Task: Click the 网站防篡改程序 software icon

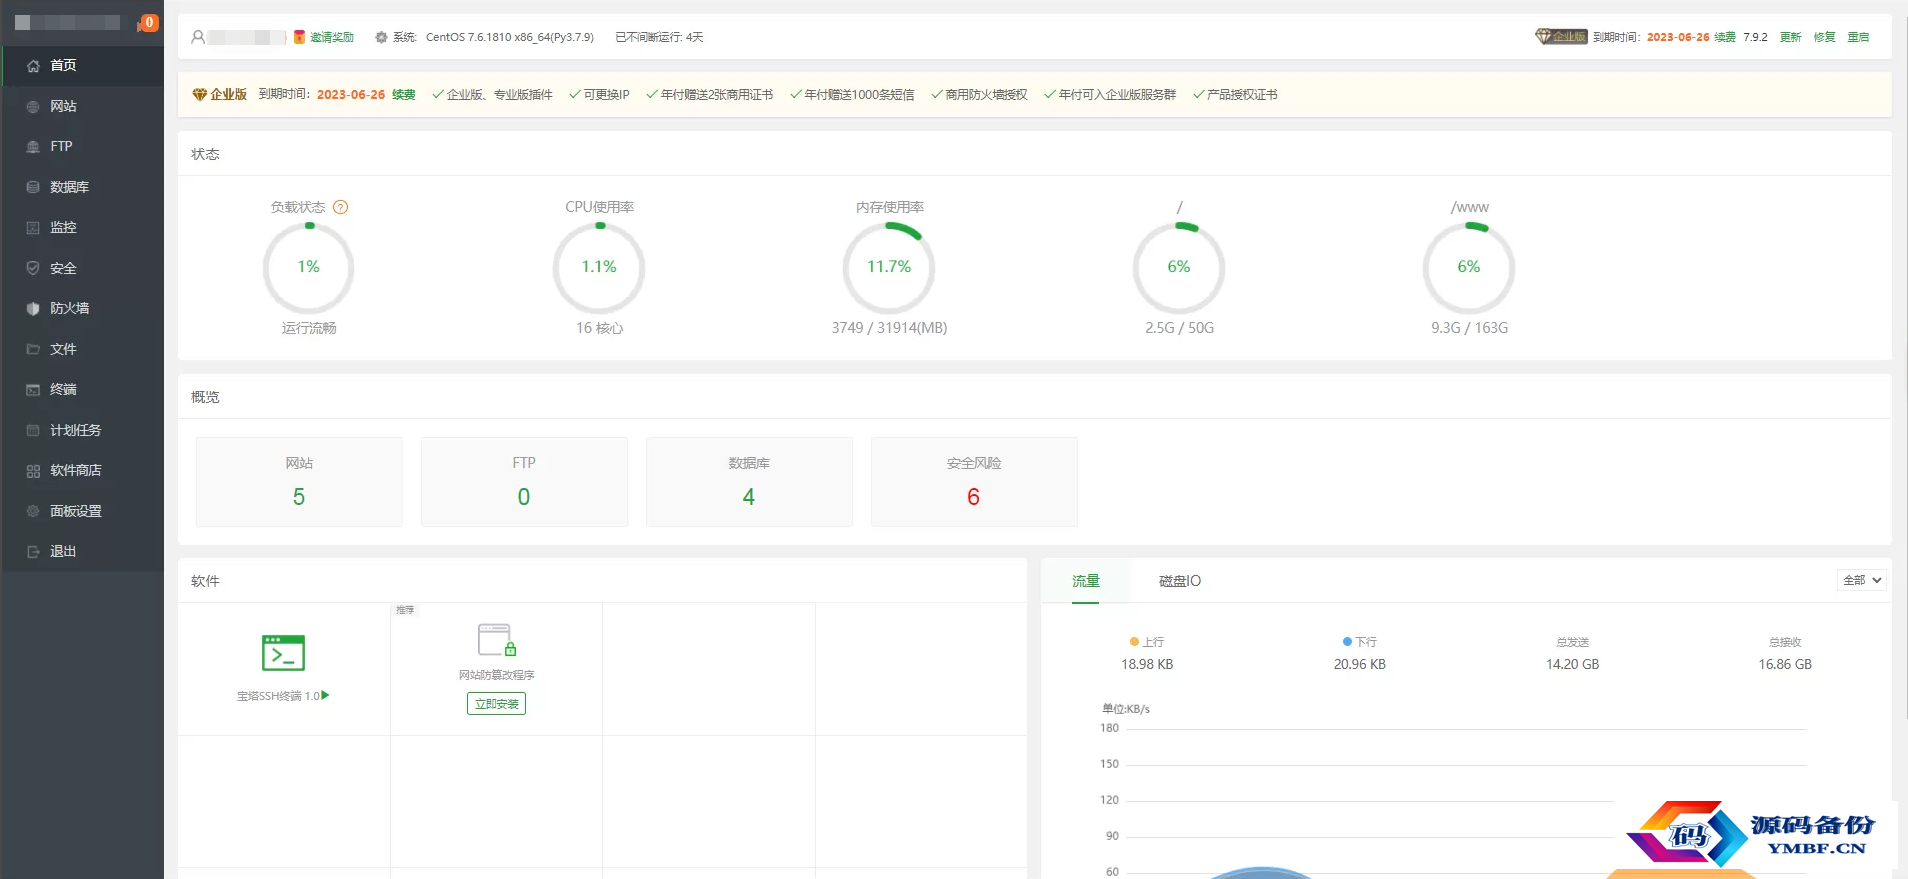Action: click(496, 640)
